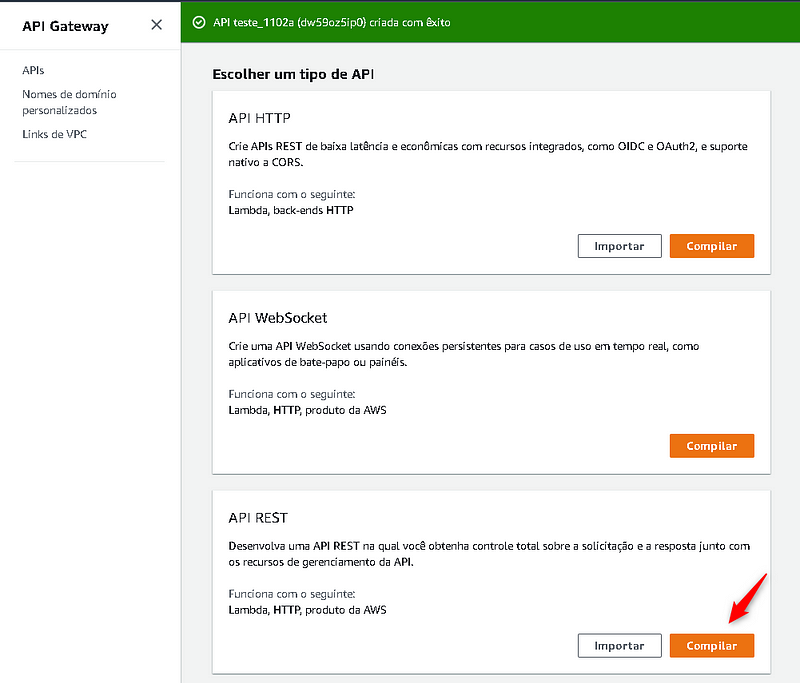Close the API Gateway side panel
The width and height of the screenshot is (800, 683).
pos(157,24)
